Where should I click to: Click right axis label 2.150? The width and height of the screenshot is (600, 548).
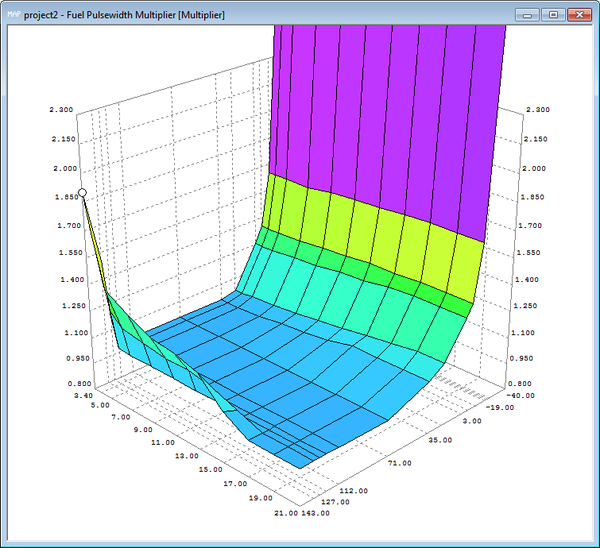click(x=535, y=139)
